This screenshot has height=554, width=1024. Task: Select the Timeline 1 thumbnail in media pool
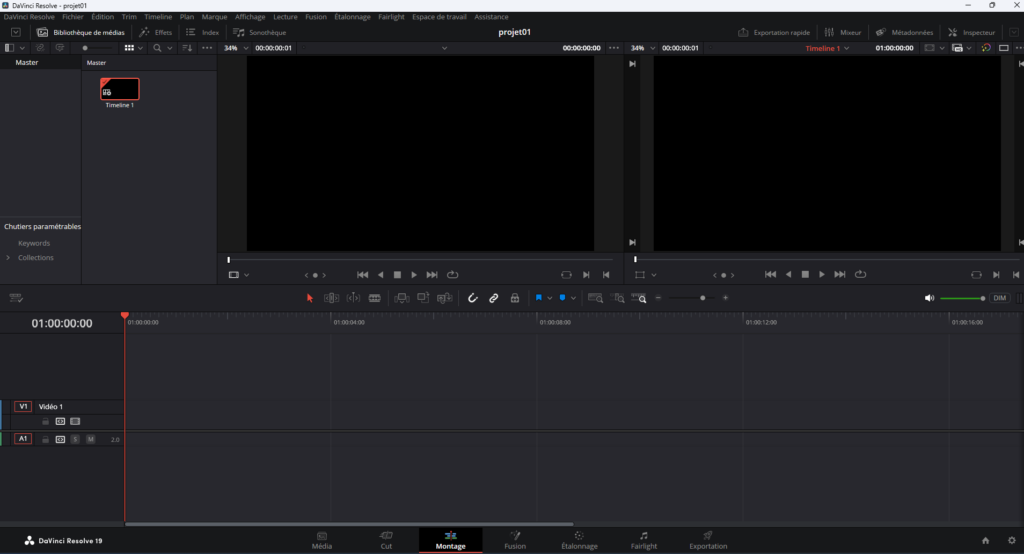point(120,90)
